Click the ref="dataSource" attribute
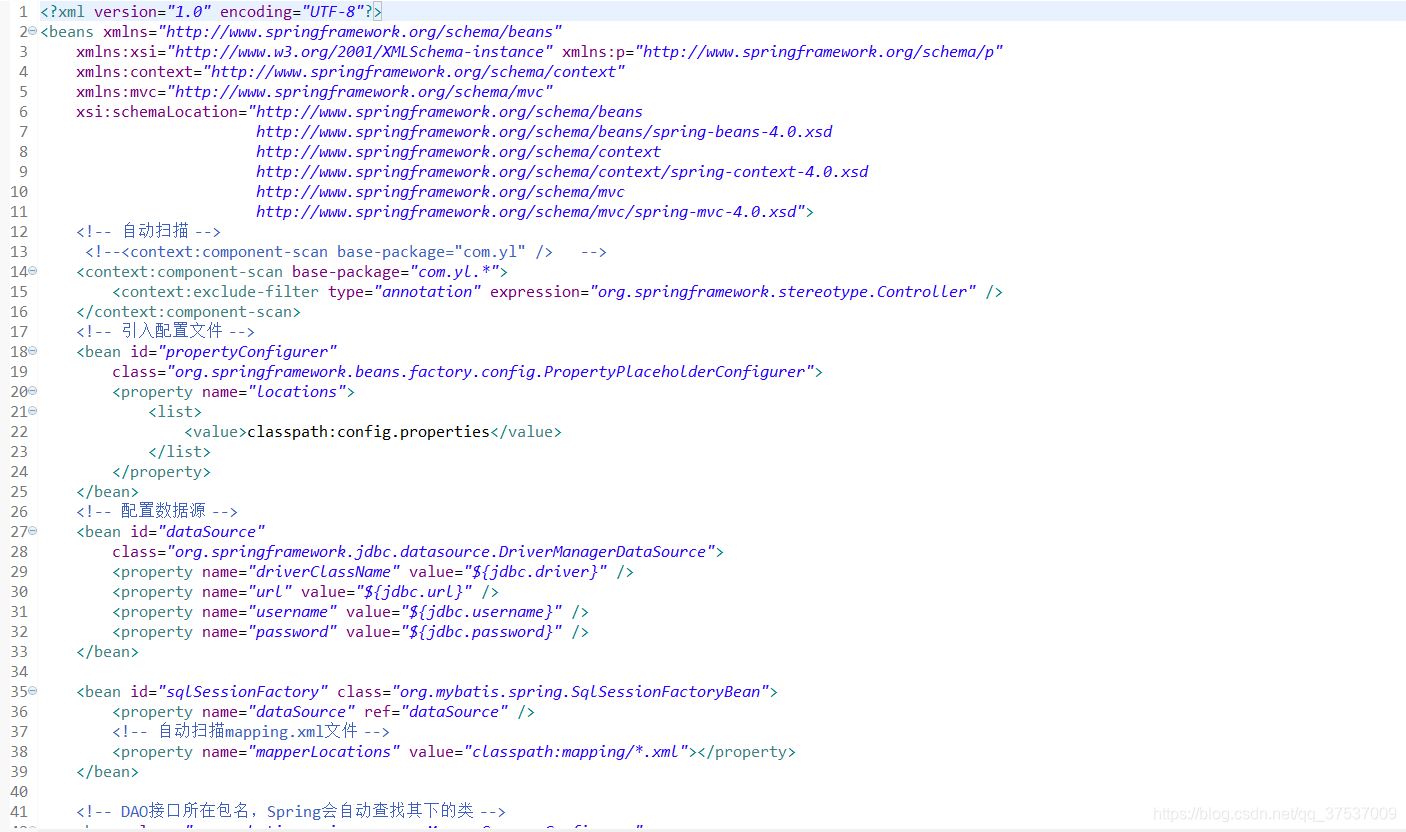1406x832 pixels. (x=436, y=712)
